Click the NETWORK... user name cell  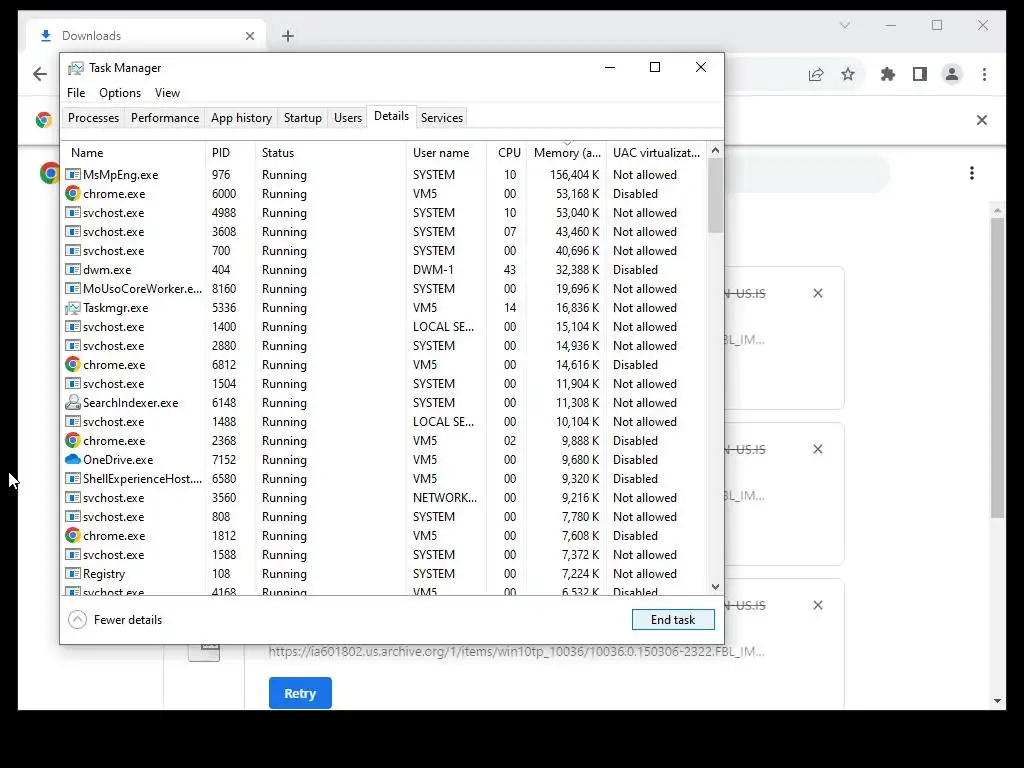click(x=445, y=498)
